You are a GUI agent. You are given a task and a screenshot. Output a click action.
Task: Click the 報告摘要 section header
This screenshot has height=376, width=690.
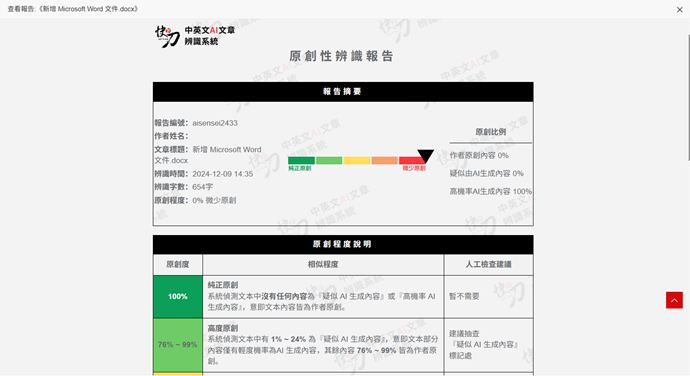pyautogui.click(x=343, y=92)
